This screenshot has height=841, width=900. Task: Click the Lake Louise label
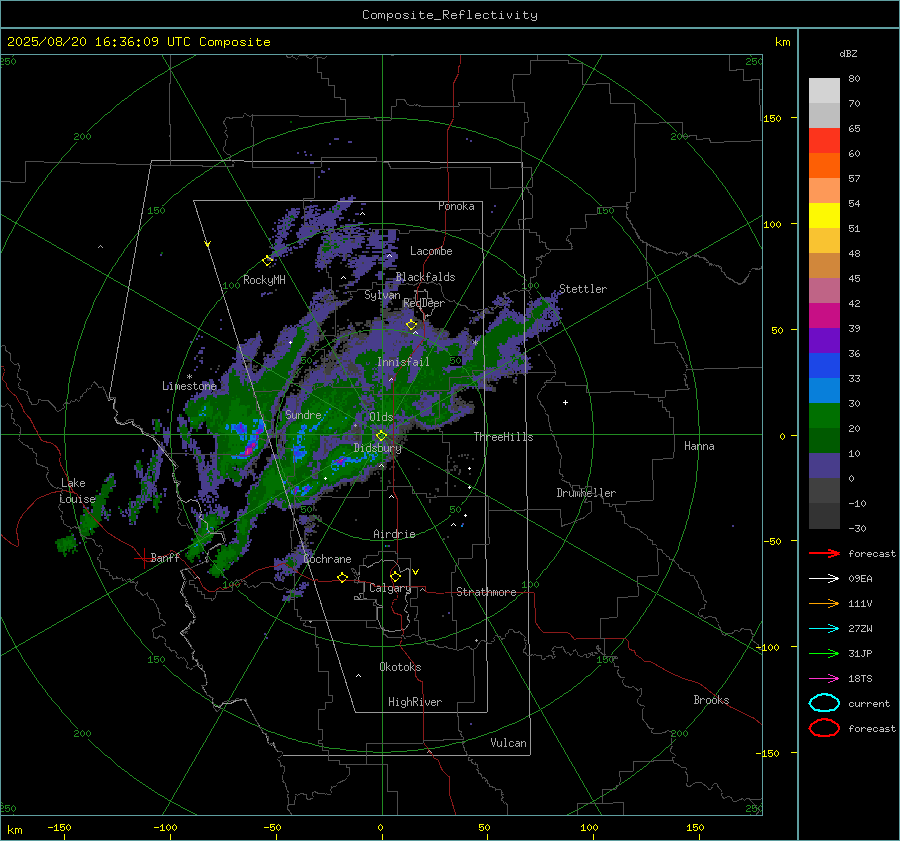pos(77,491)
